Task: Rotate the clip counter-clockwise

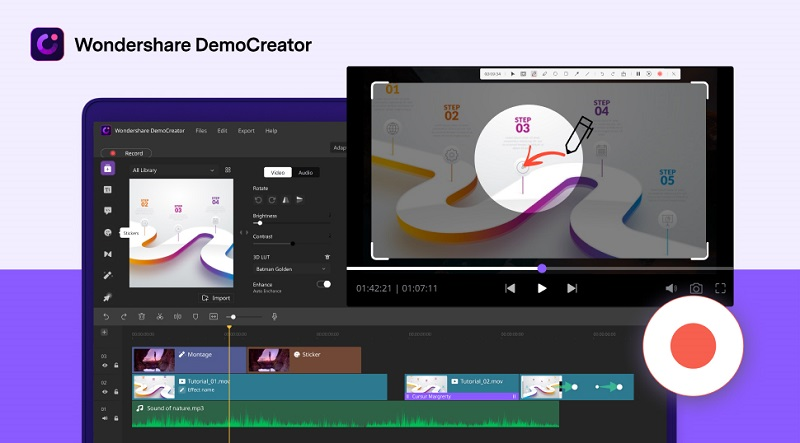Action: (258, 200)
